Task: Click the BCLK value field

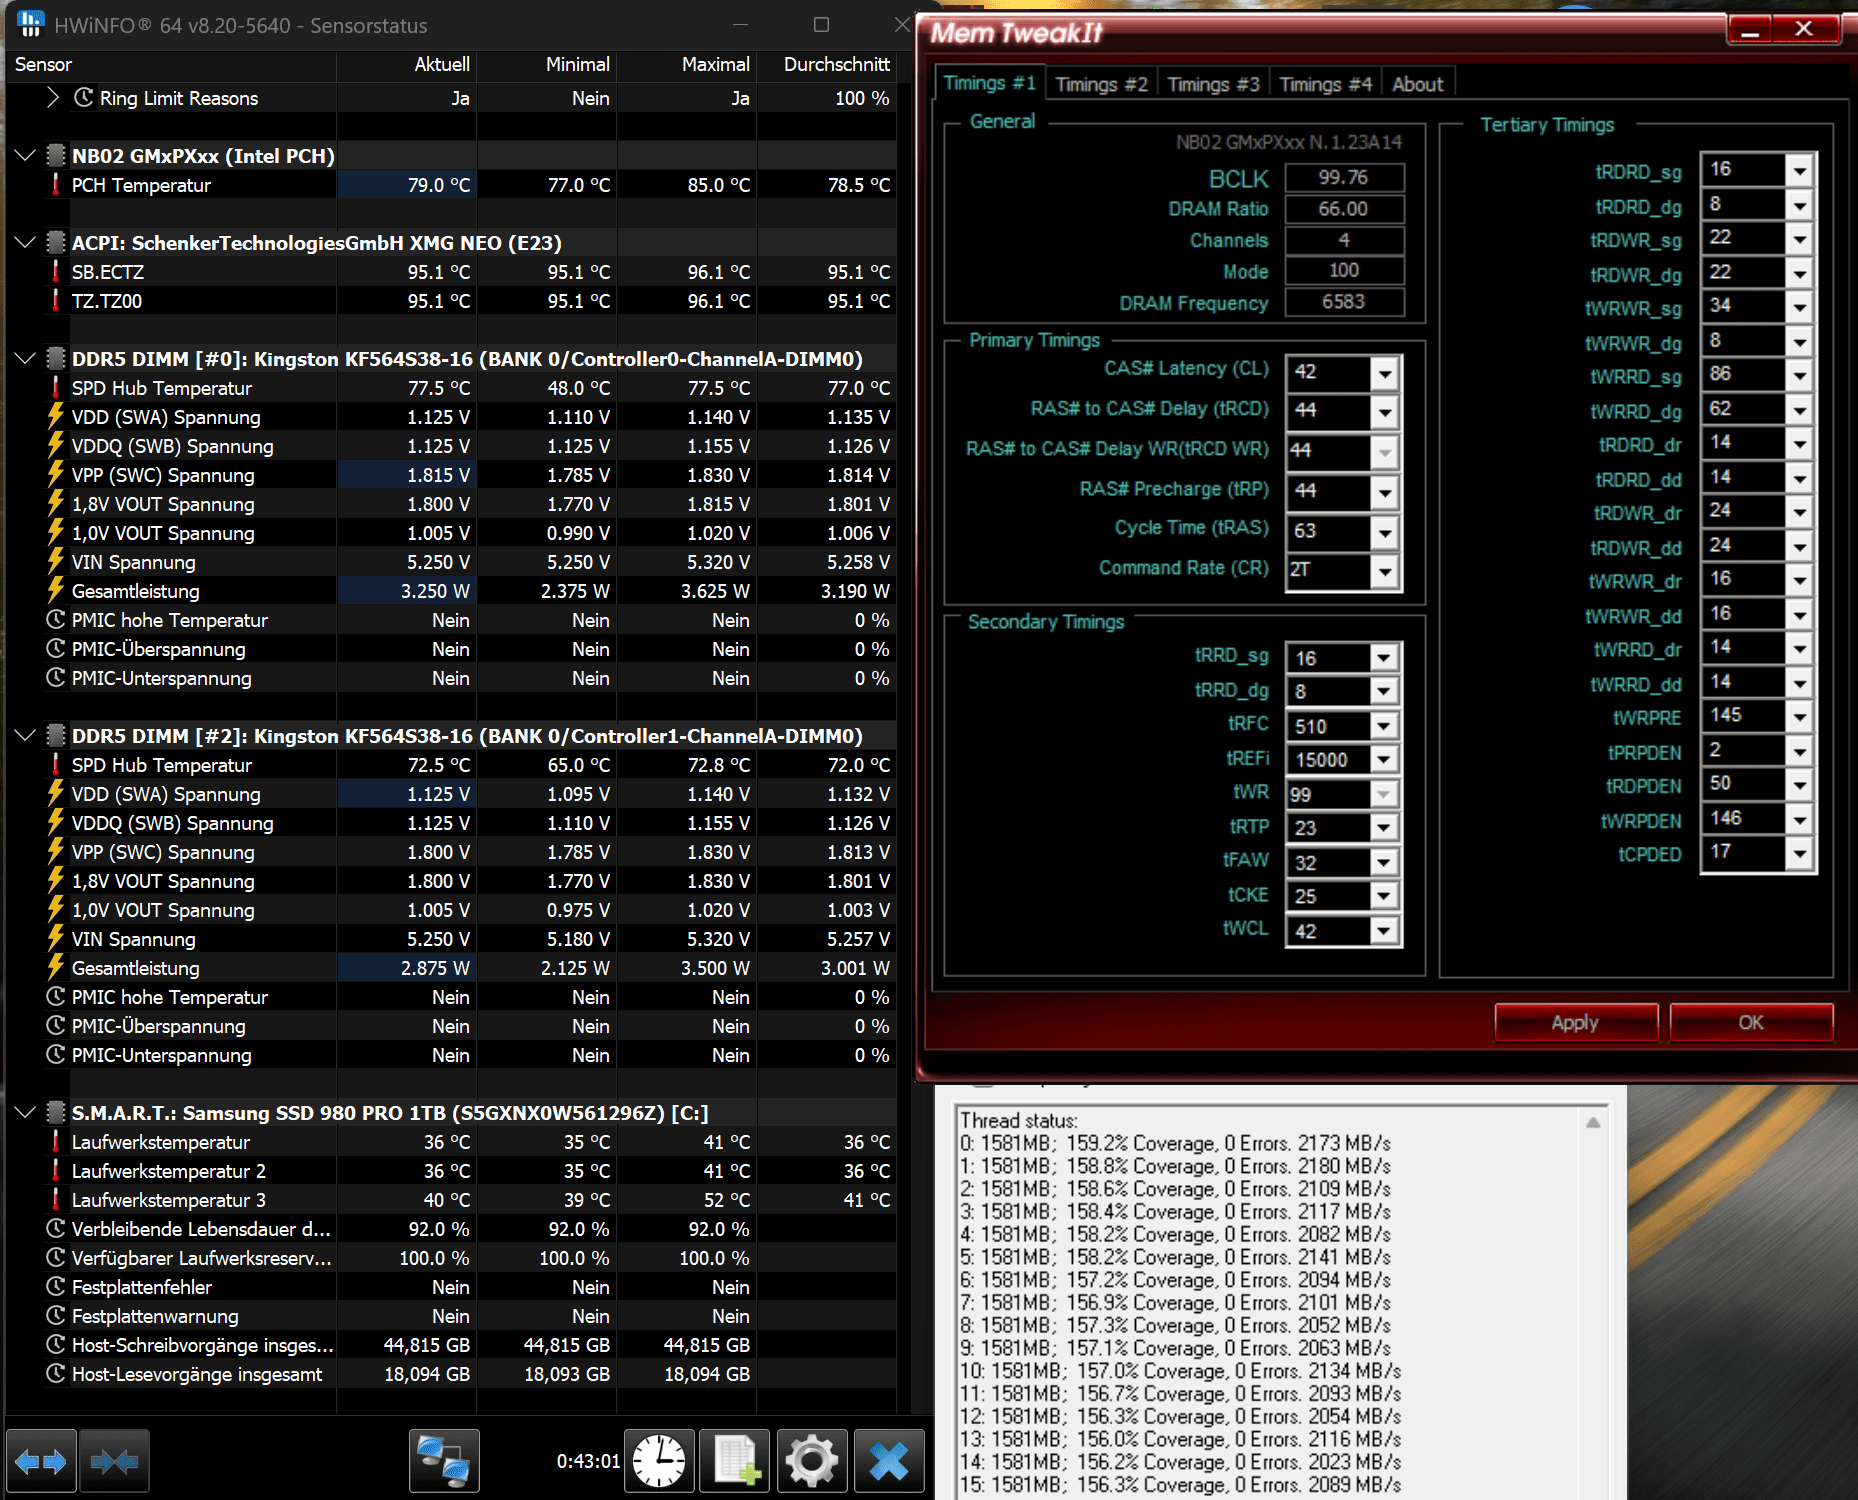Action: point(1344,178)
